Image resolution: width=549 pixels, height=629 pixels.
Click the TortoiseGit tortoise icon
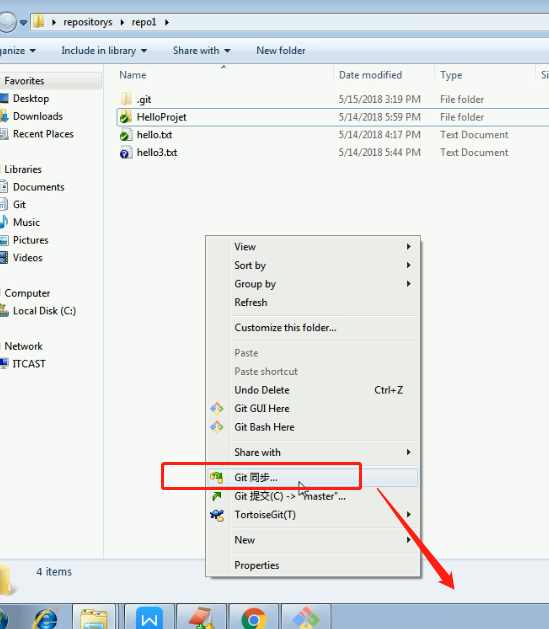click(x=217, y=515)
